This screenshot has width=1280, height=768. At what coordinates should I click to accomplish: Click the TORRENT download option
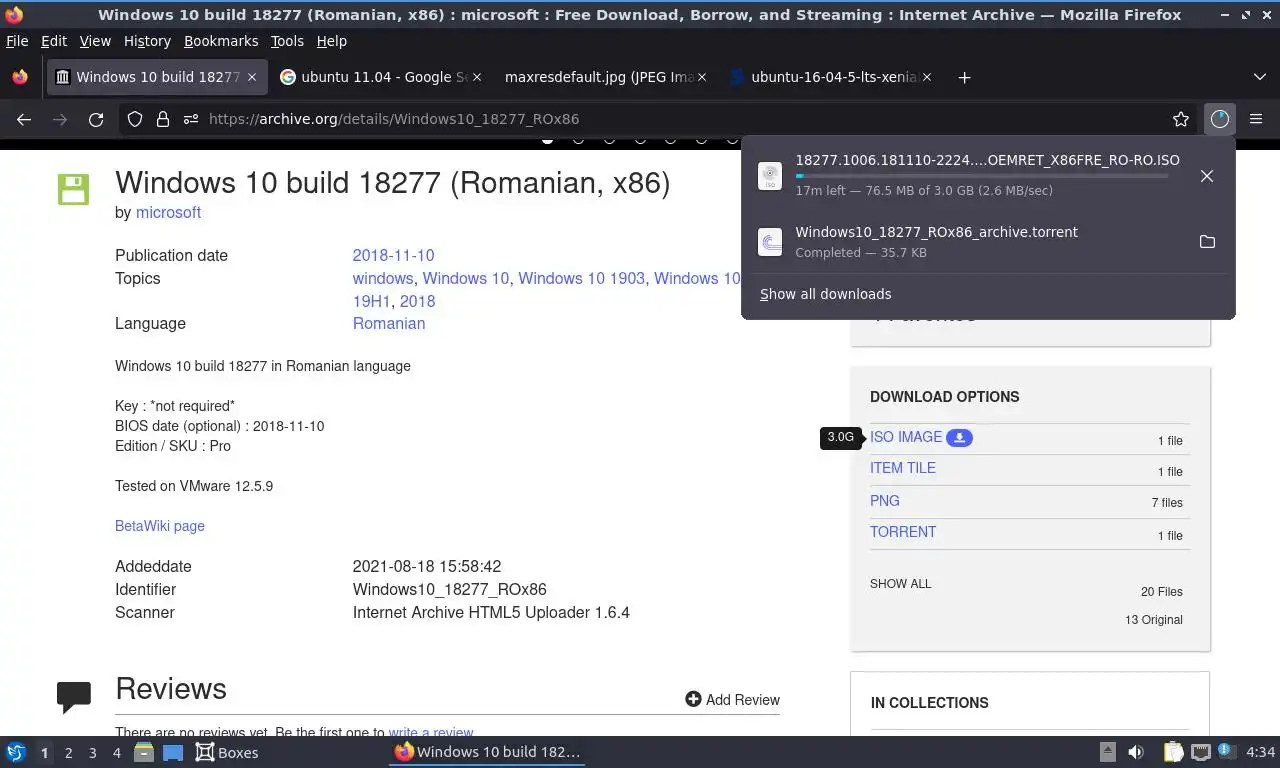coord(903,532)
